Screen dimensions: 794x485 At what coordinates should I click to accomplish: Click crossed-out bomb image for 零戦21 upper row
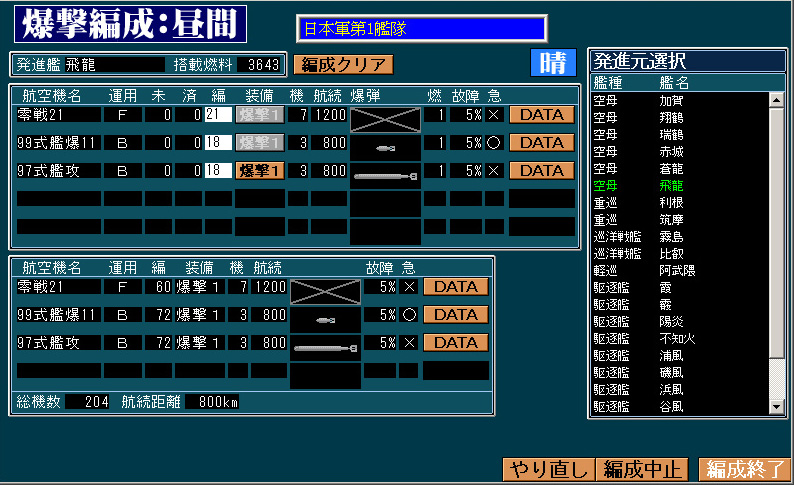tap(385, 120)
